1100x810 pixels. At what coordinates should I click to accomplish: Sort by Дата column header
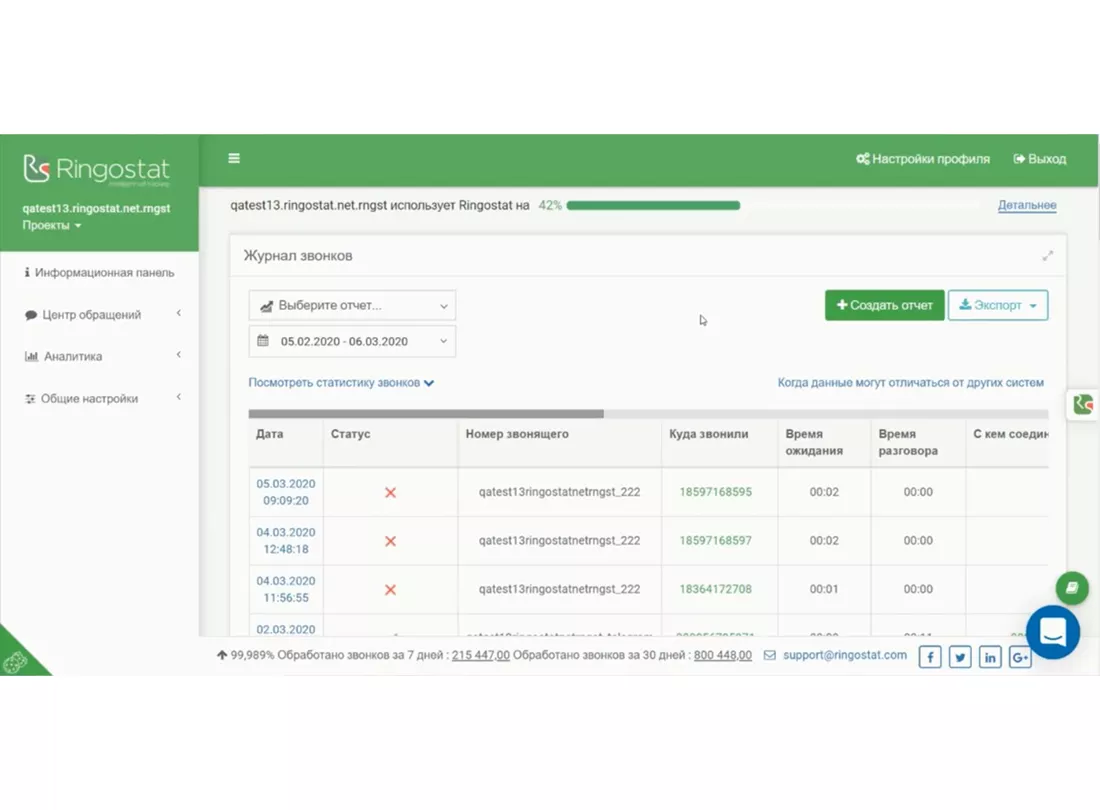pyautogui.click(x=270, y=434)
